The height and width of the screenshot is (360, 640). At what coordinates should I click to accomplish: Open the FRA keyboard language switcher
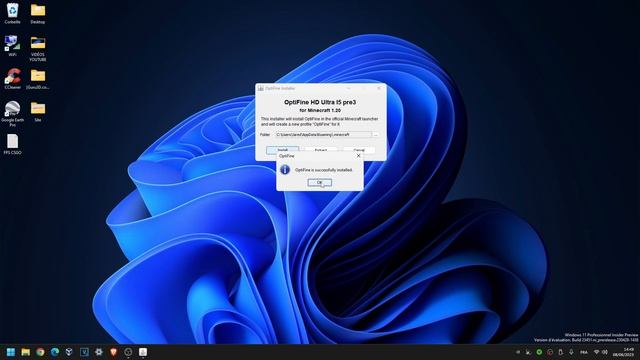(584, 352)
